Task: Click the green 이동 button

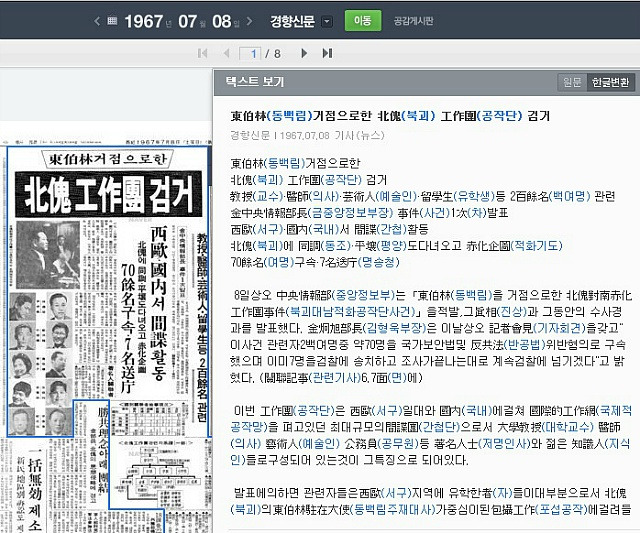Action: [363, 20]
